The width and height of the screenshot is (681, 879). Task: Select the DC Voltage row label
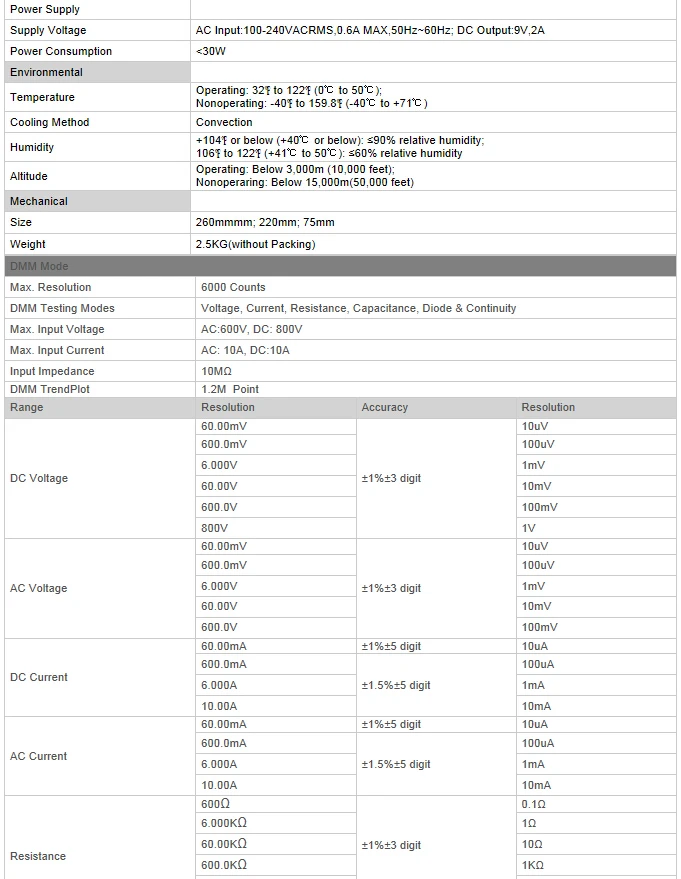(39, 478)
